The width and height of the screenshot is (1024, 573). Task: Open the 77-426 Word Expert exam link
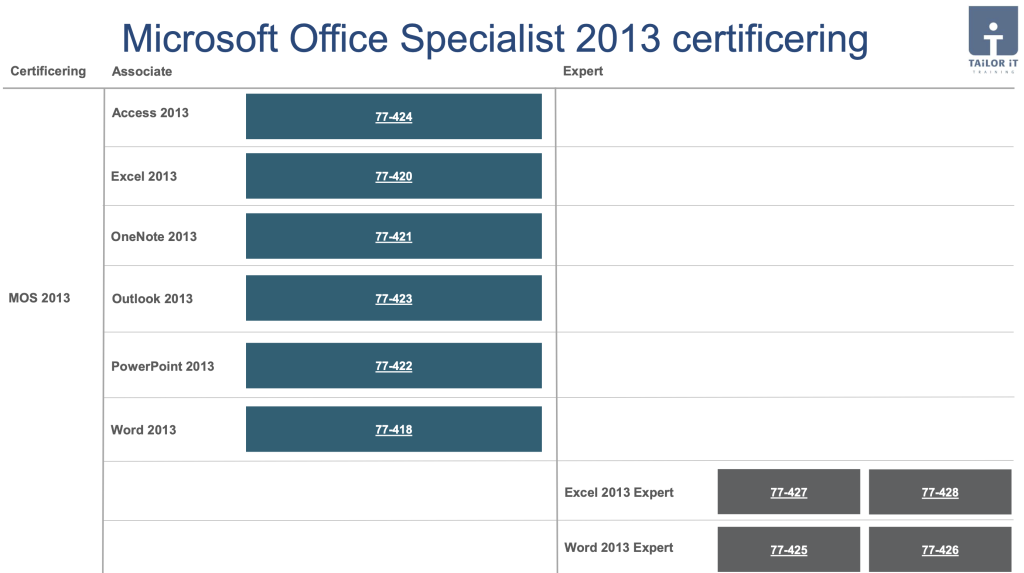pos(940,550)
